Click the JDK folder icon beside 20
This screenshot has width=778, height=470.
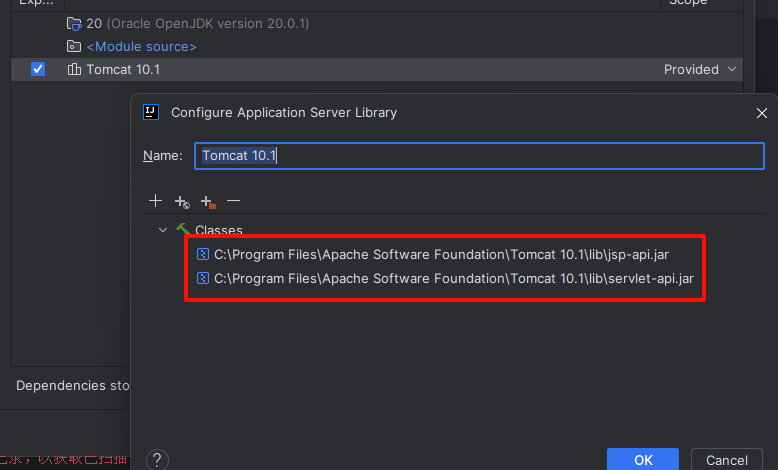click(74, 23)
